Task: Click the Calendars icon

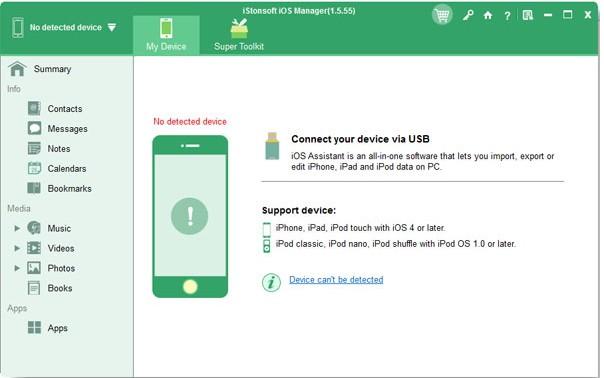Action: click(34, 168)
